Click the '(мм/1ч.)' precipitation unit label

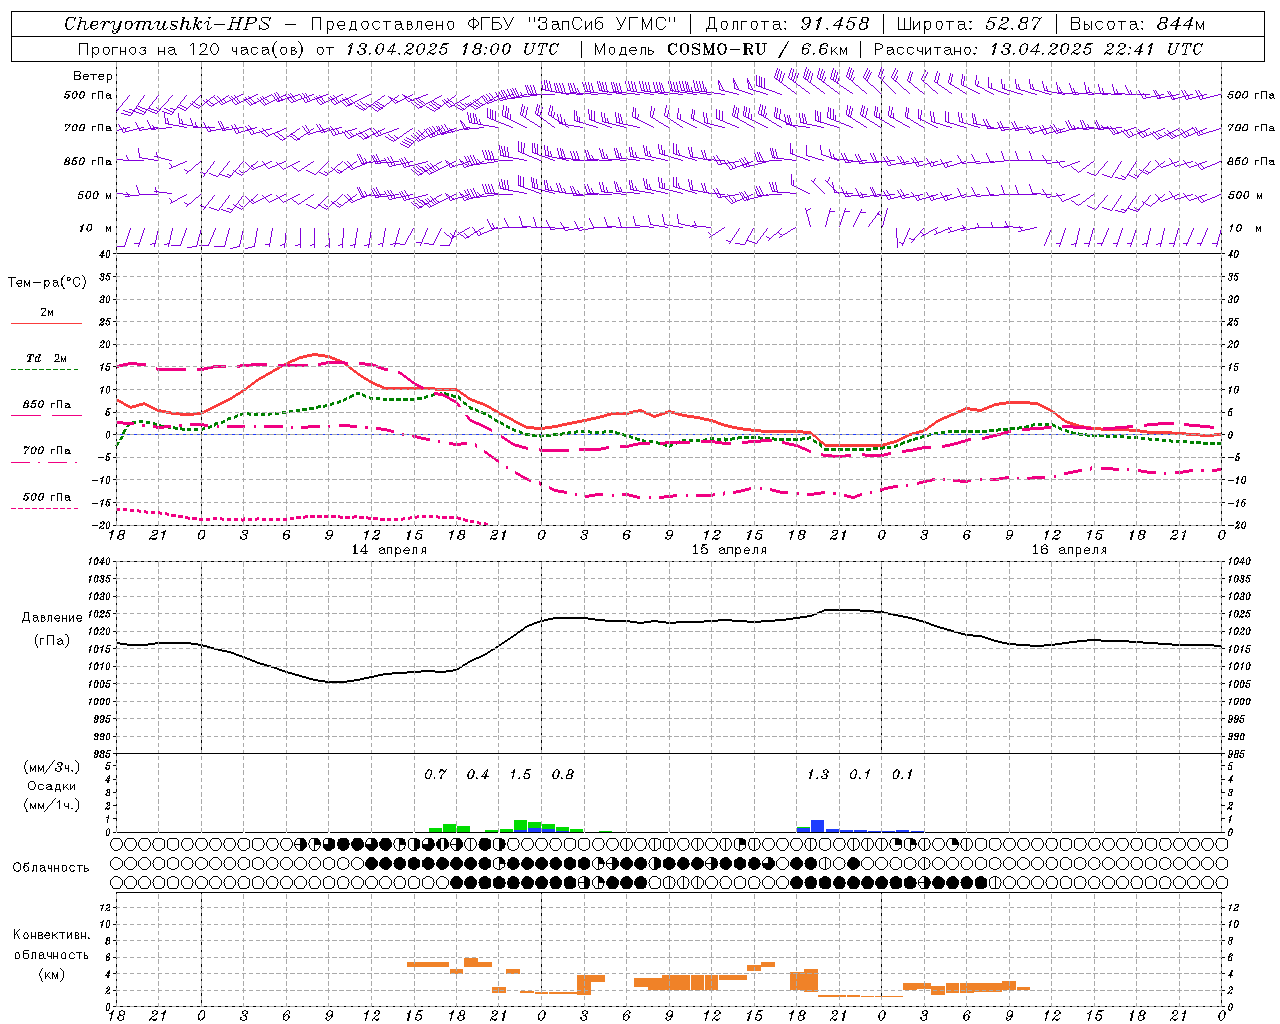point(52,805)
